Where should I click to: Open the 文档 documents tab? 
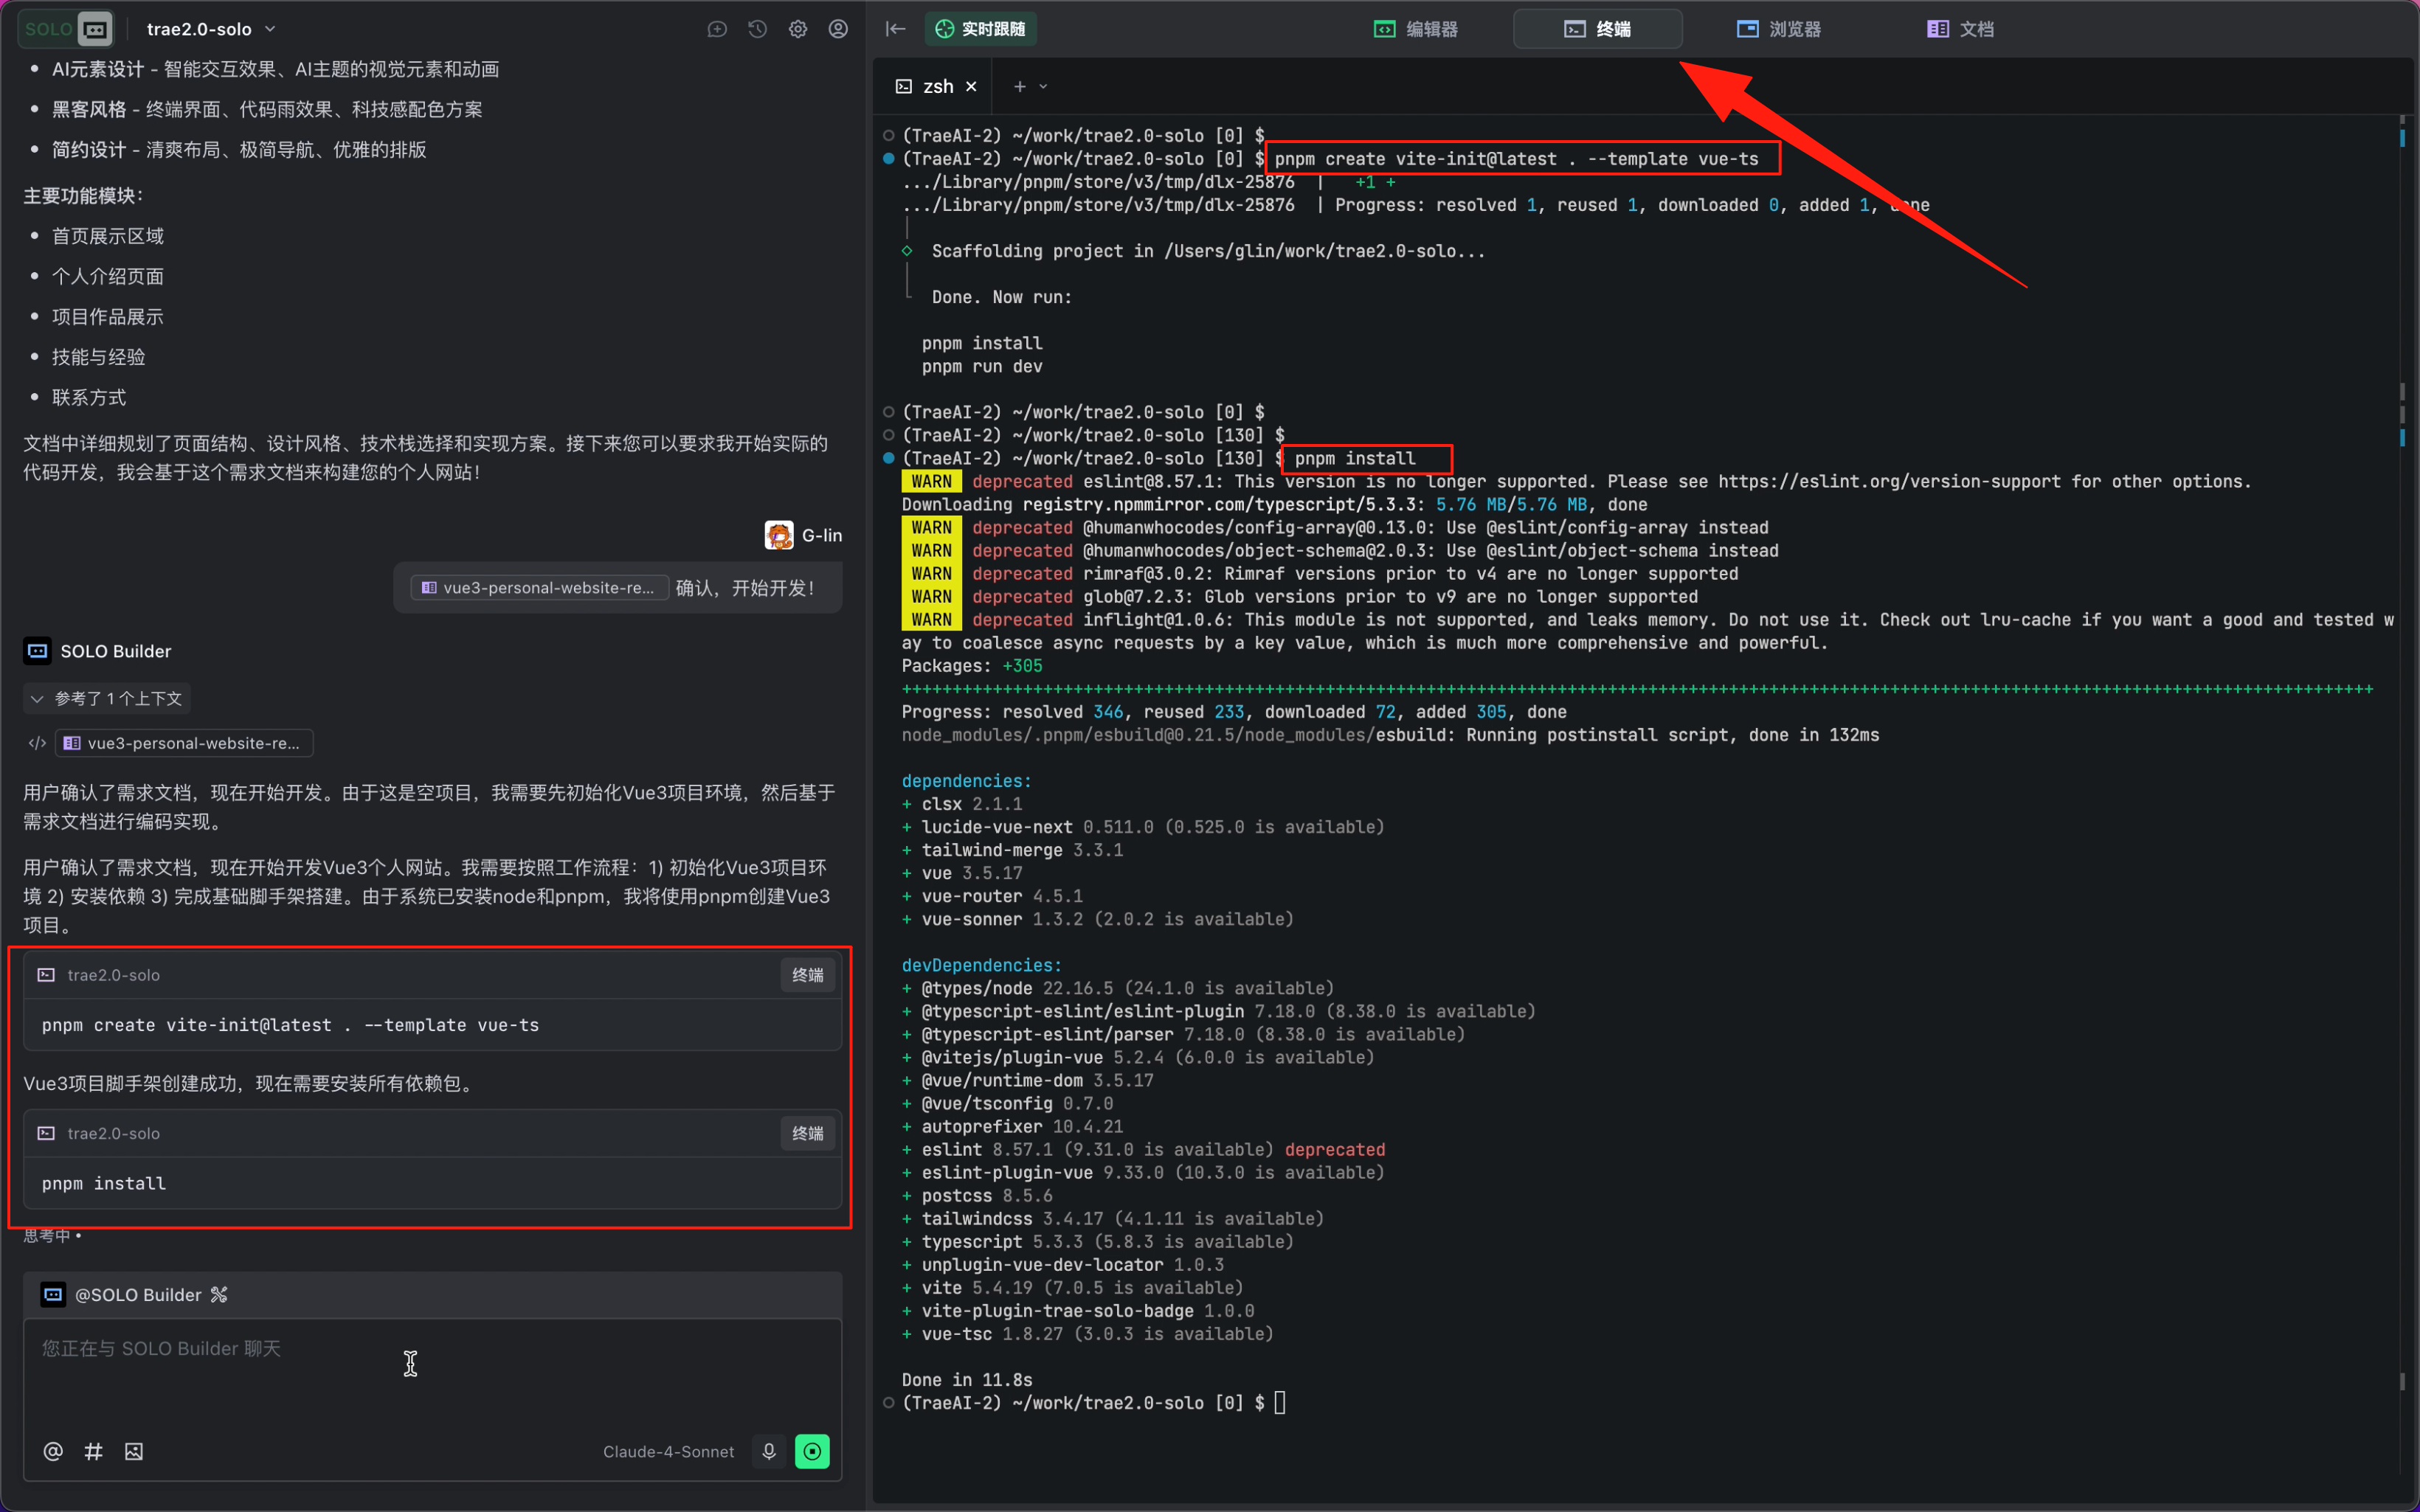[x=1960, y=29]
